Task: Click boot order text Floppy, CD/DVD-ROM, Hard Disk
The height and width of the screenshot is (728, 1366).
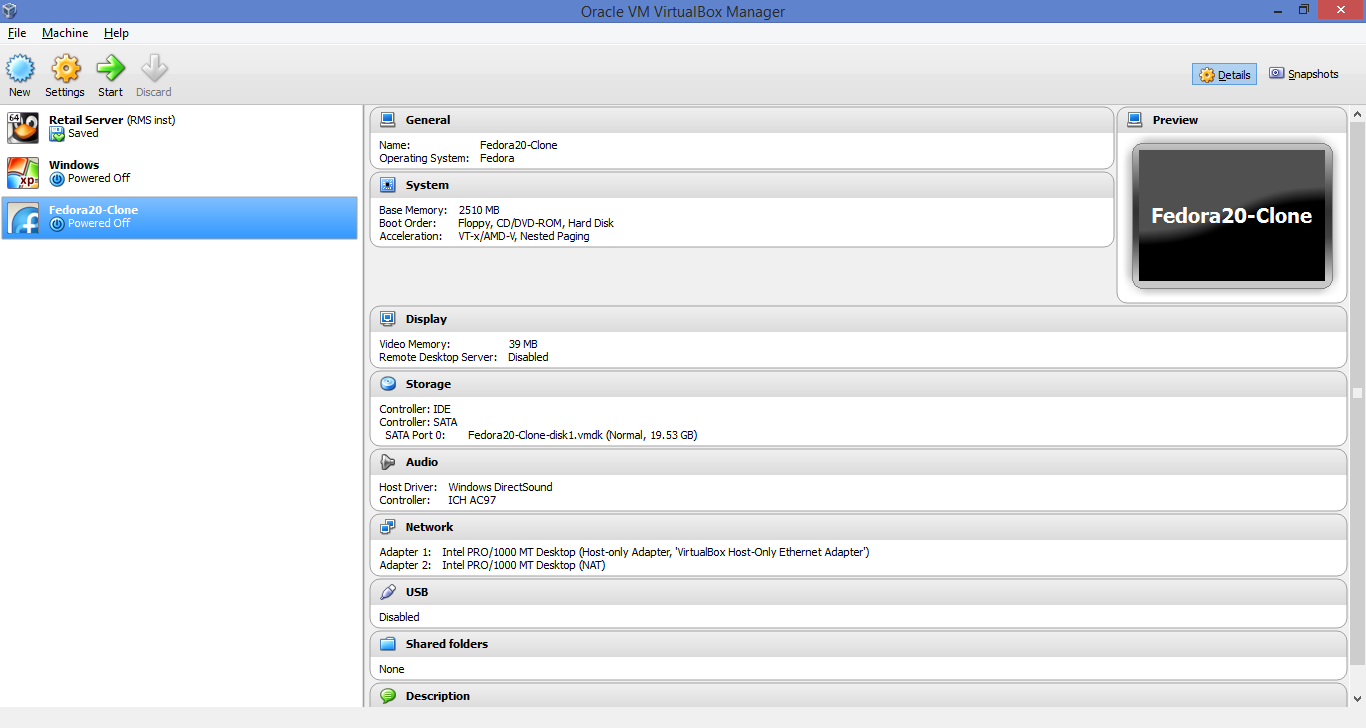Action: 536,223
